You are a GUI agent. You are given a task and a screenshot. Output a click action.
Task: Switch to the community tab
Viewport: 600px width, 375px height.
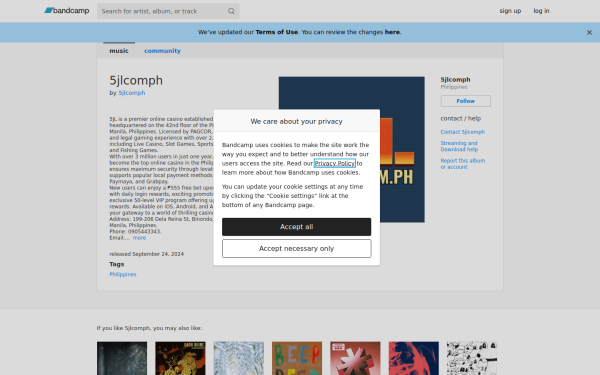coord(162,51)
